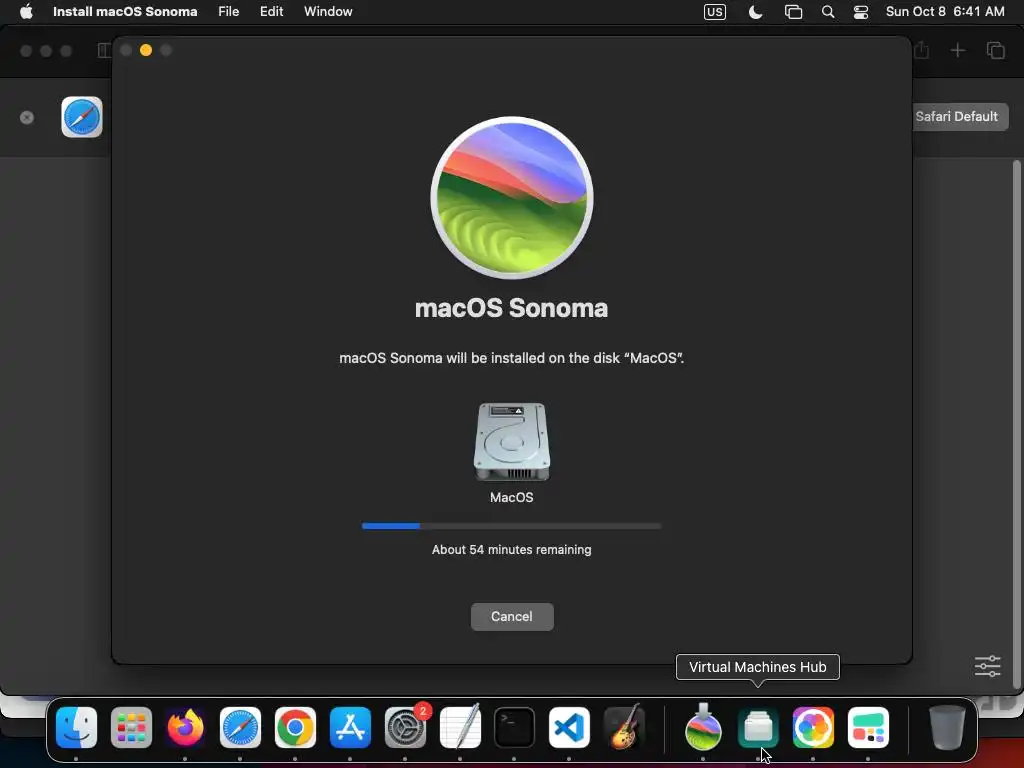Click the background window's vertical scrollbar
This screenshot has width=1024, height=768.
(x=1016, y=424)
